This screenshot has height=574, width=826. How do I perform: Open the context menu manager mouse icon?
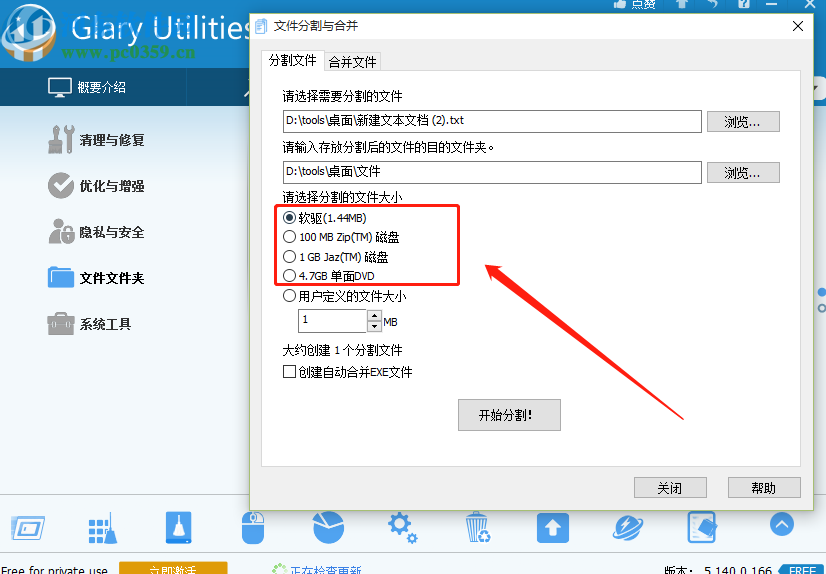coord(253,528)
